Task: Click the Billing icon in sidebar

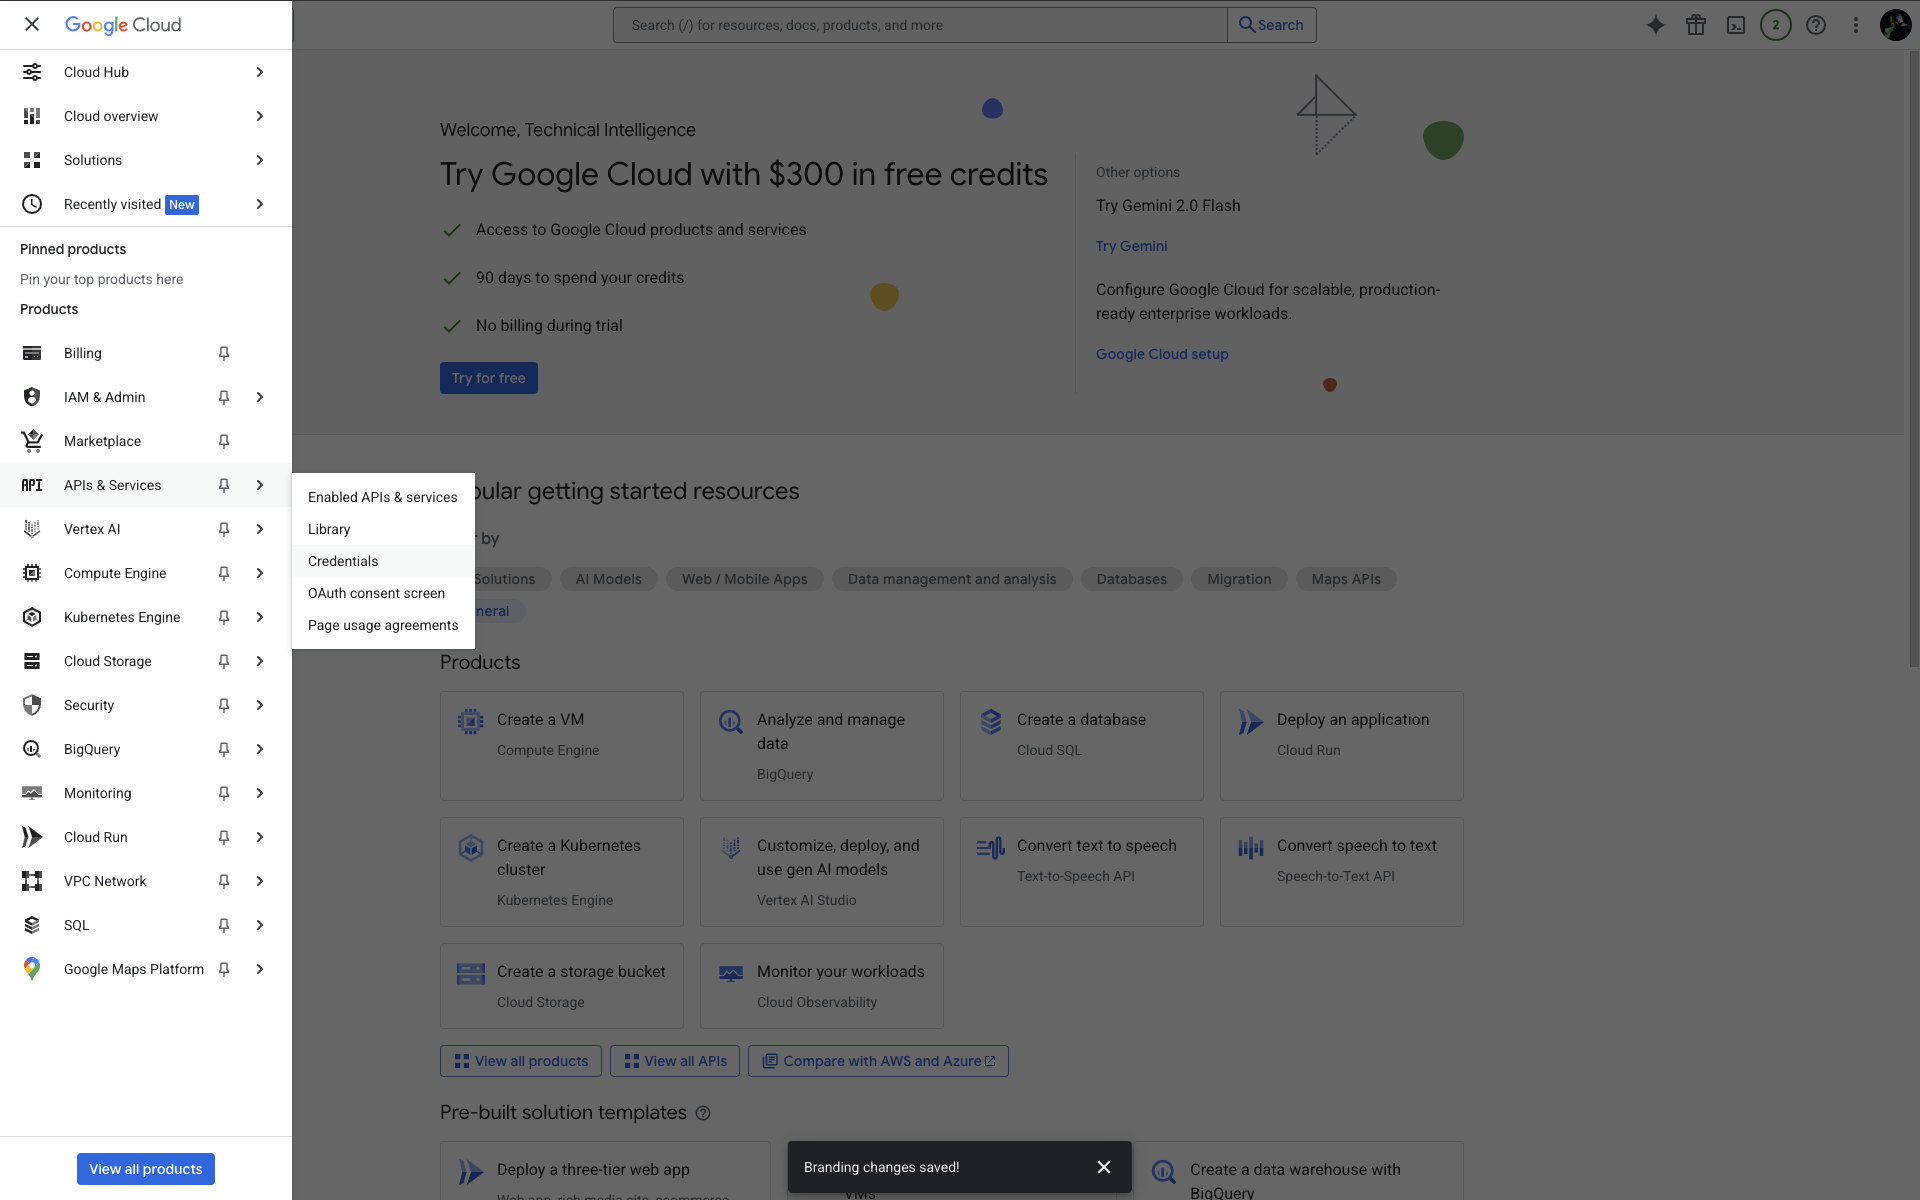Action: 32,353
